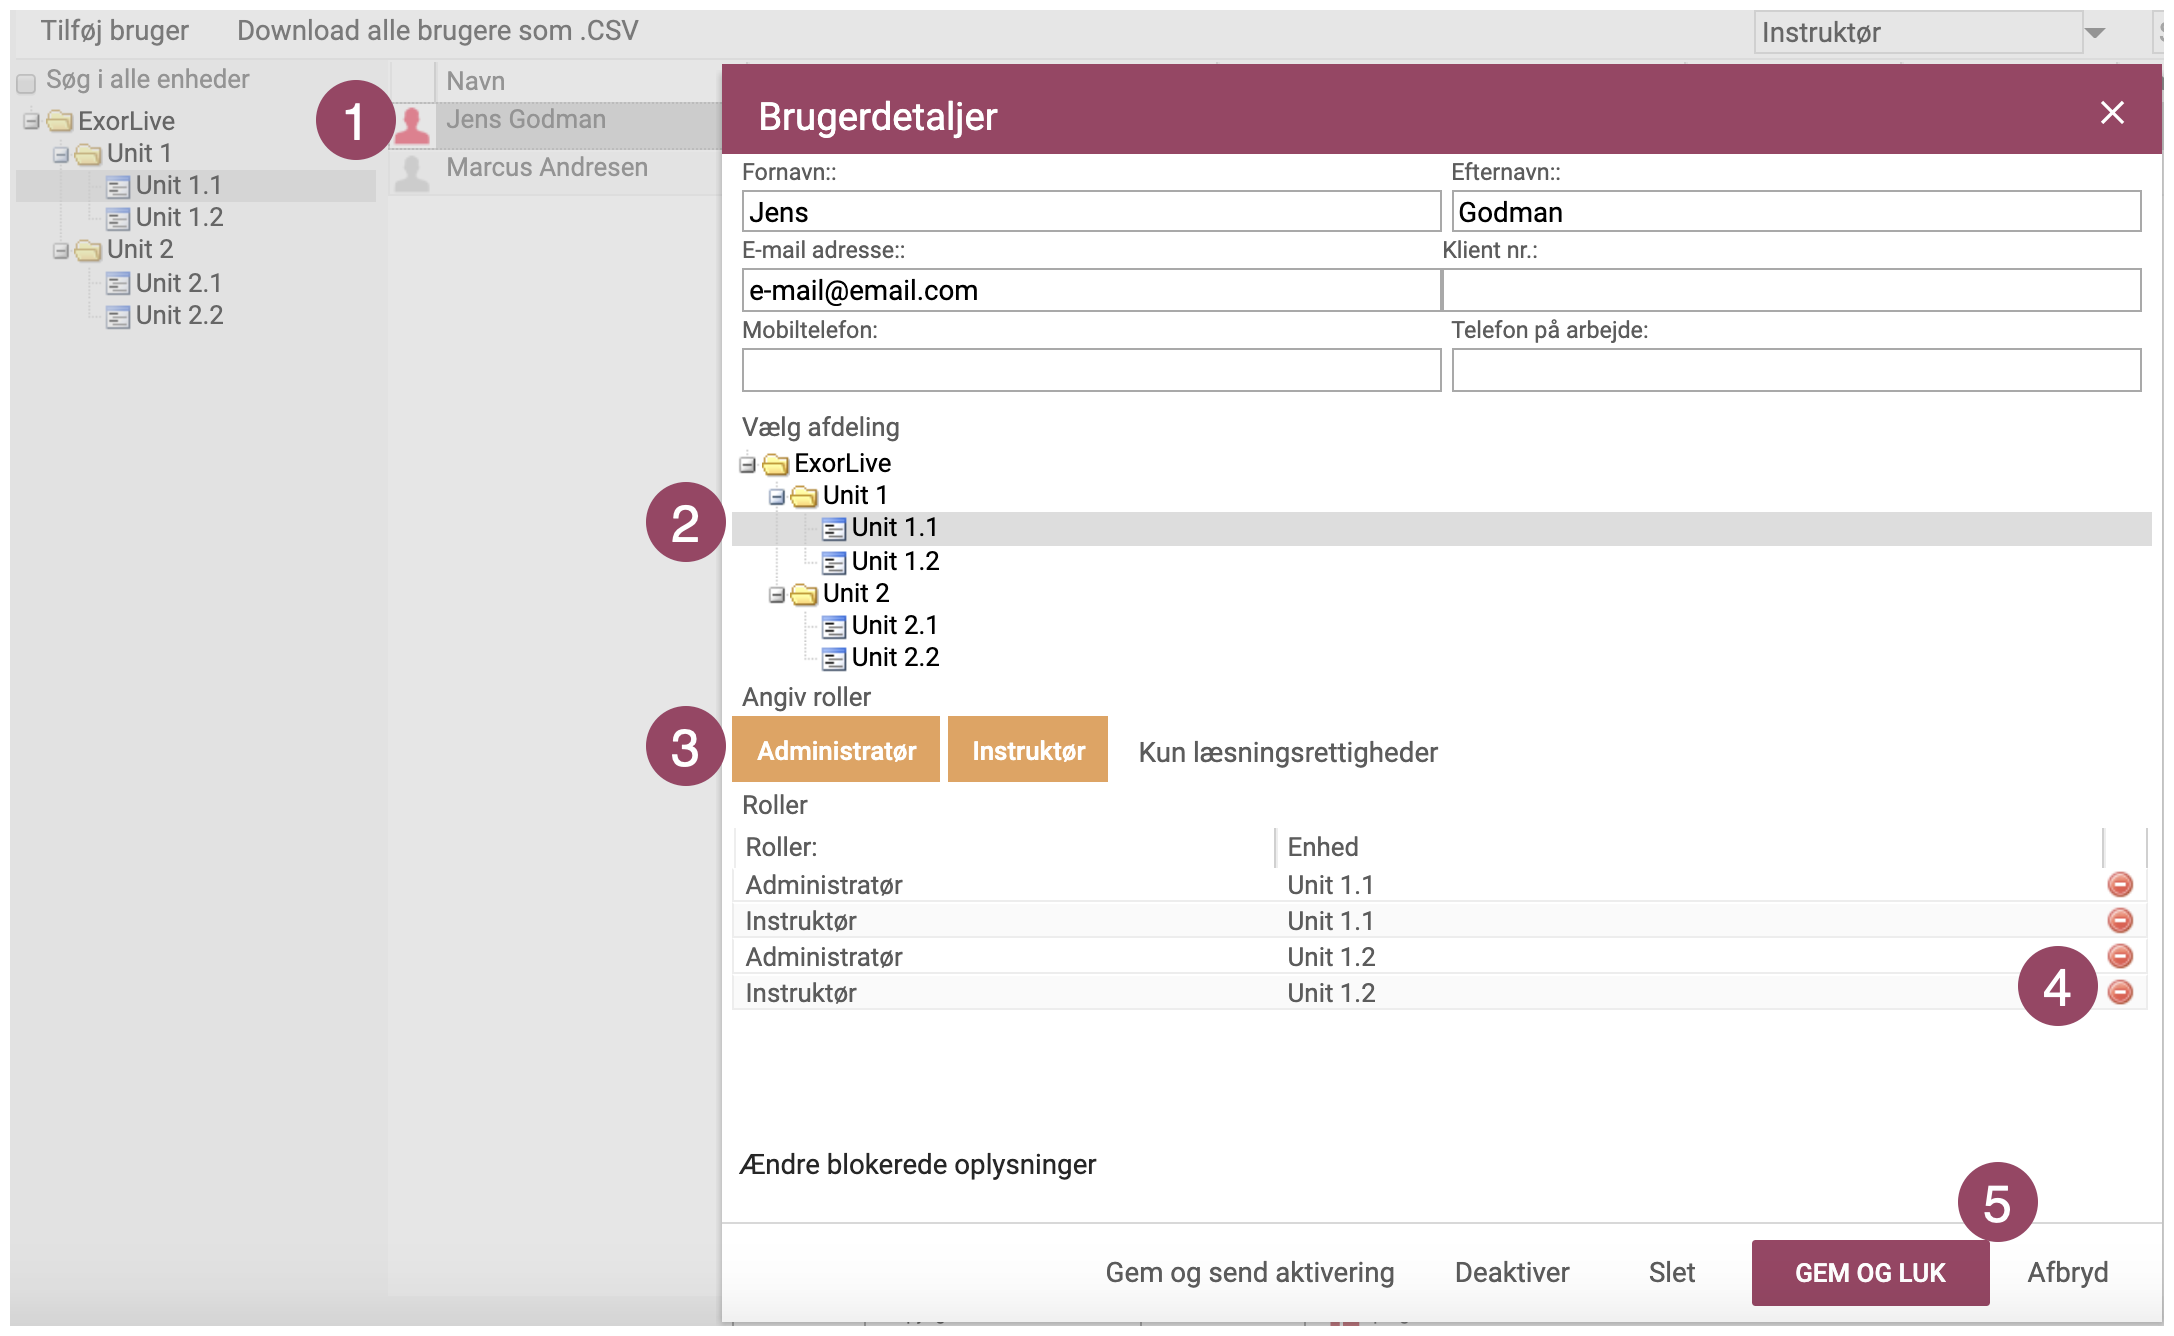
Task: Click Download alle brugere som .CSV
Action: pyautogui.click(x=437, y=31)
